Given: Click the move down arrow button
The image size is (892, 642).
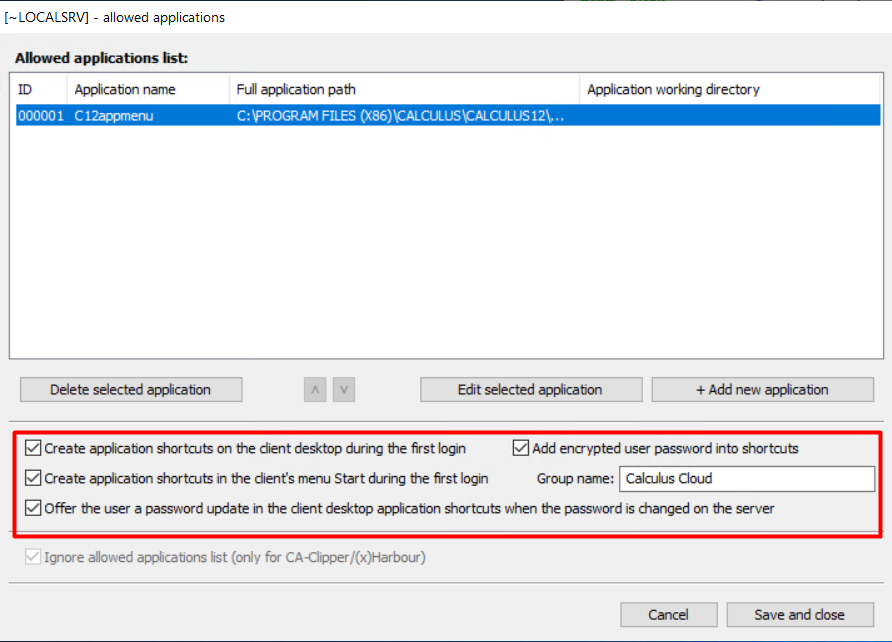Looking at the screenshot, I should click(343, 390).
